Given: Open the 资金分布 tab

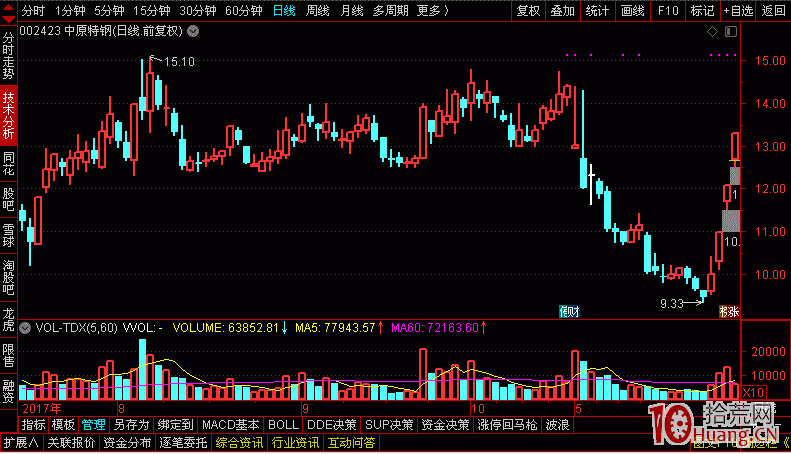Looking at the screenshot, I should click(127, 443).
